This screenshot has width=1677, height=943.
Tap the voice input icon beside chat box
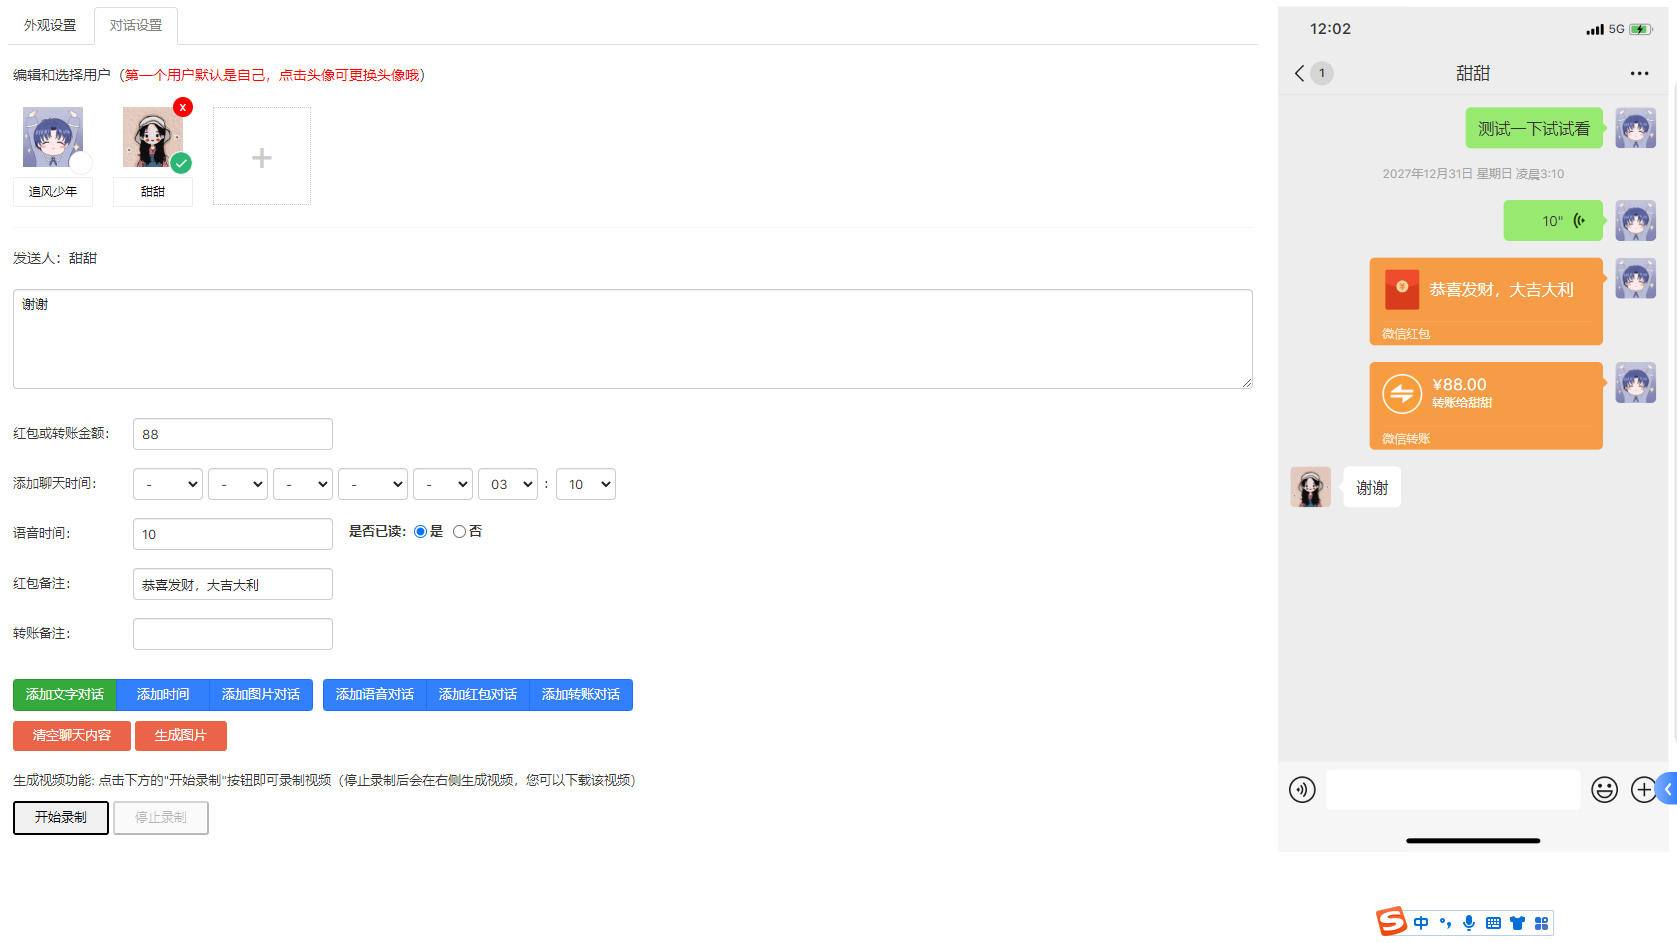click(x=1302, y=790)
